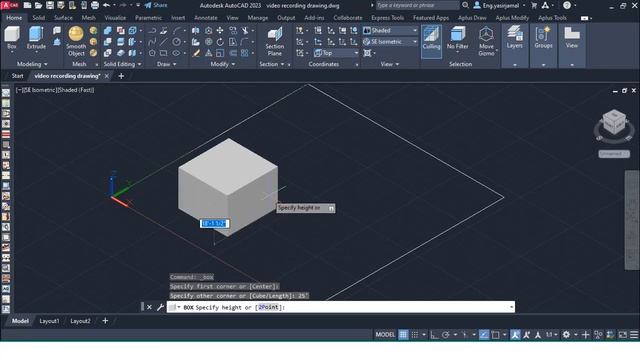Screen dimensions: 640x360
Task: Open the command line customize wrench
Action: tap(160, 307)
